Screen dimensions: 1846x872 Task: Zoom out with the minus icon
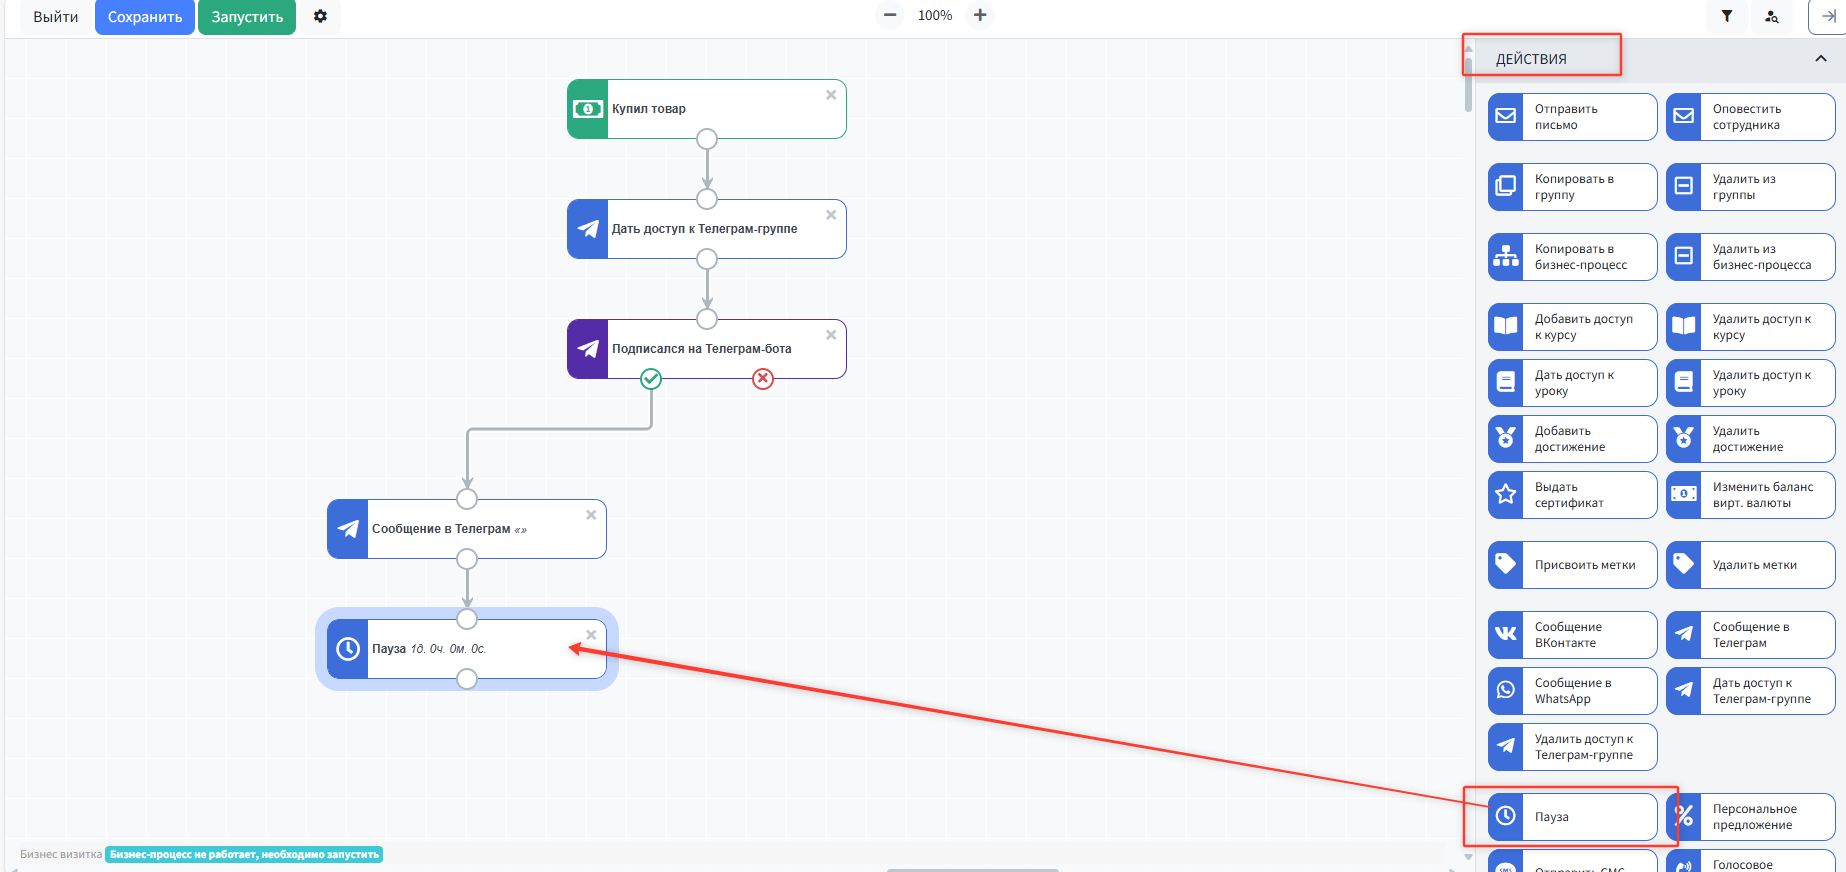pyautogui.click(x=889, y=16)
